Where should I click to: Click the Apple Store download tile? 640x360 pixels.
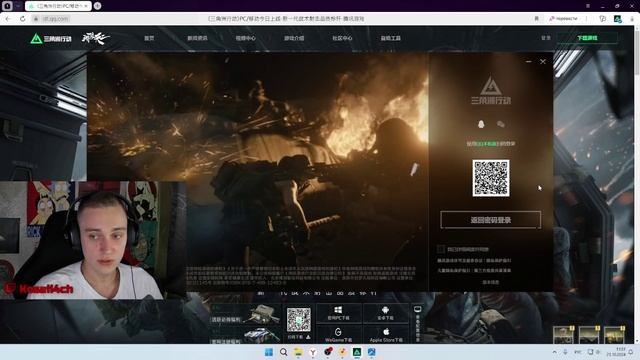[385, 335]
